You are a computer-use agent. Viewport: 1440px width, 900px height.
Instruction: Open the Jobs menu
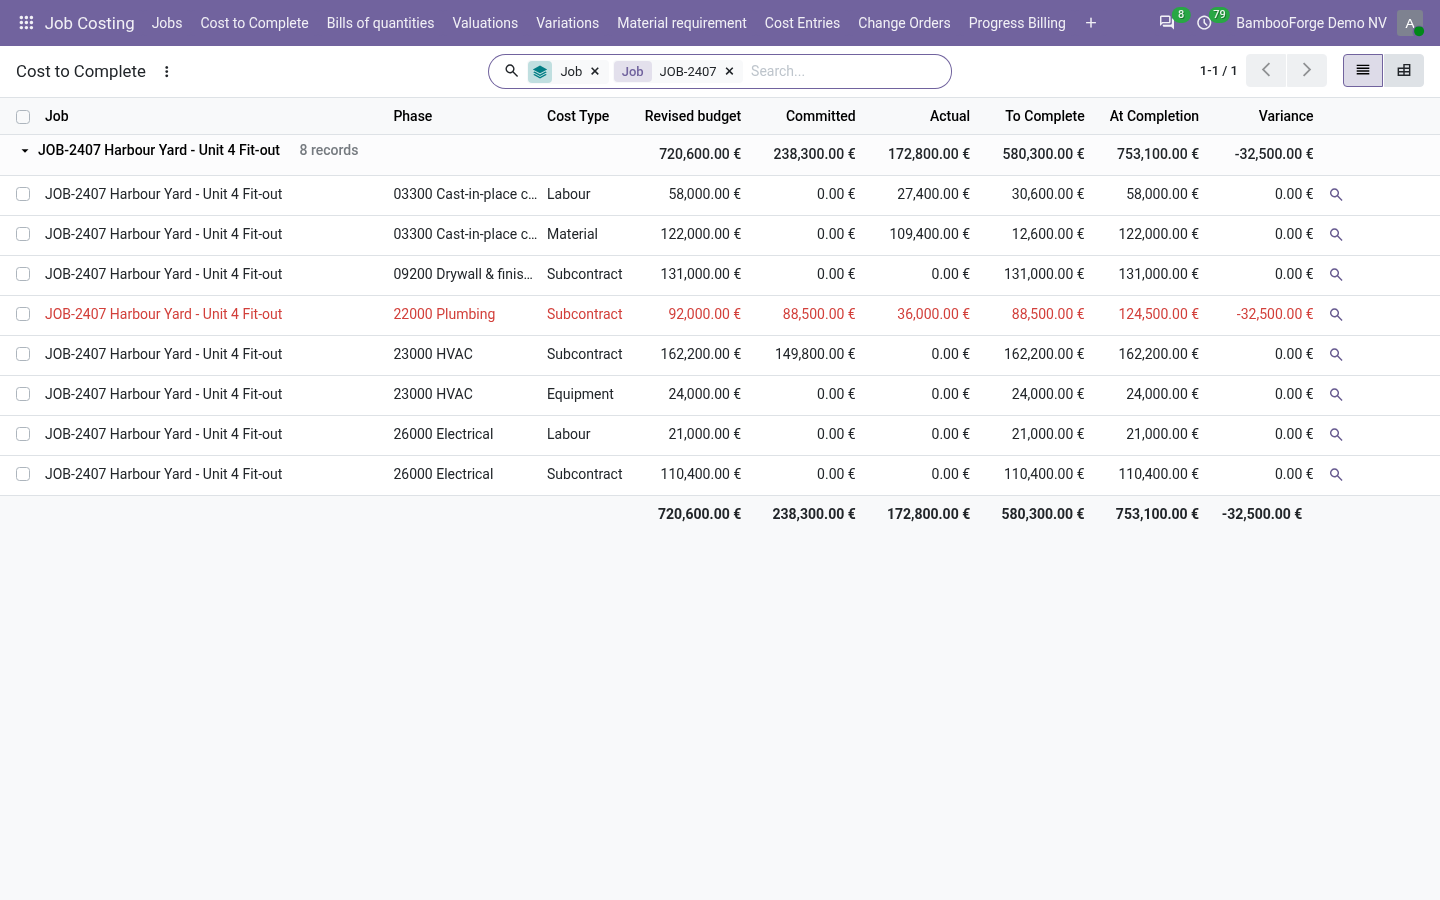[x=167, y=23]
